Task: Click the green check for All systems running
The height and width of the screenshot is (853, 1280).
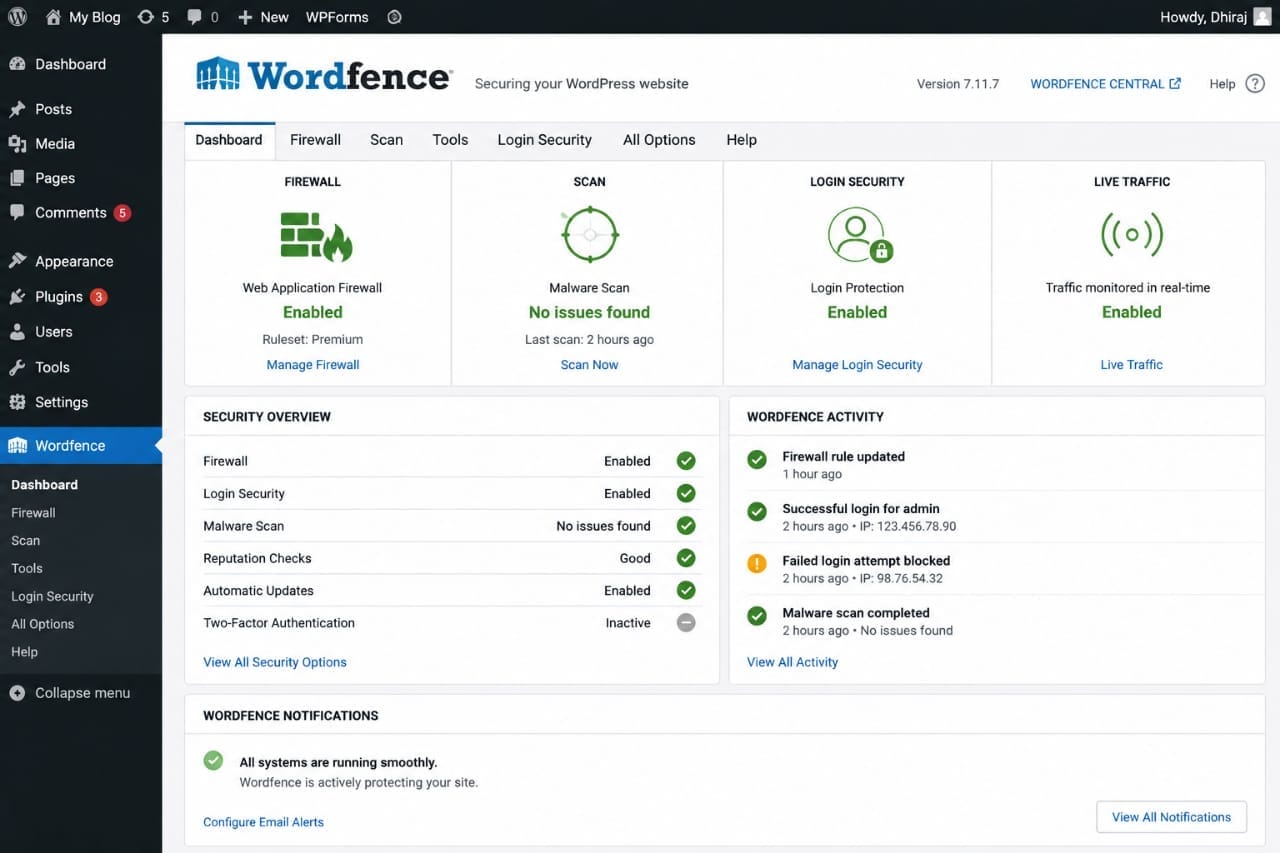Action: click(x=213, y=761)
